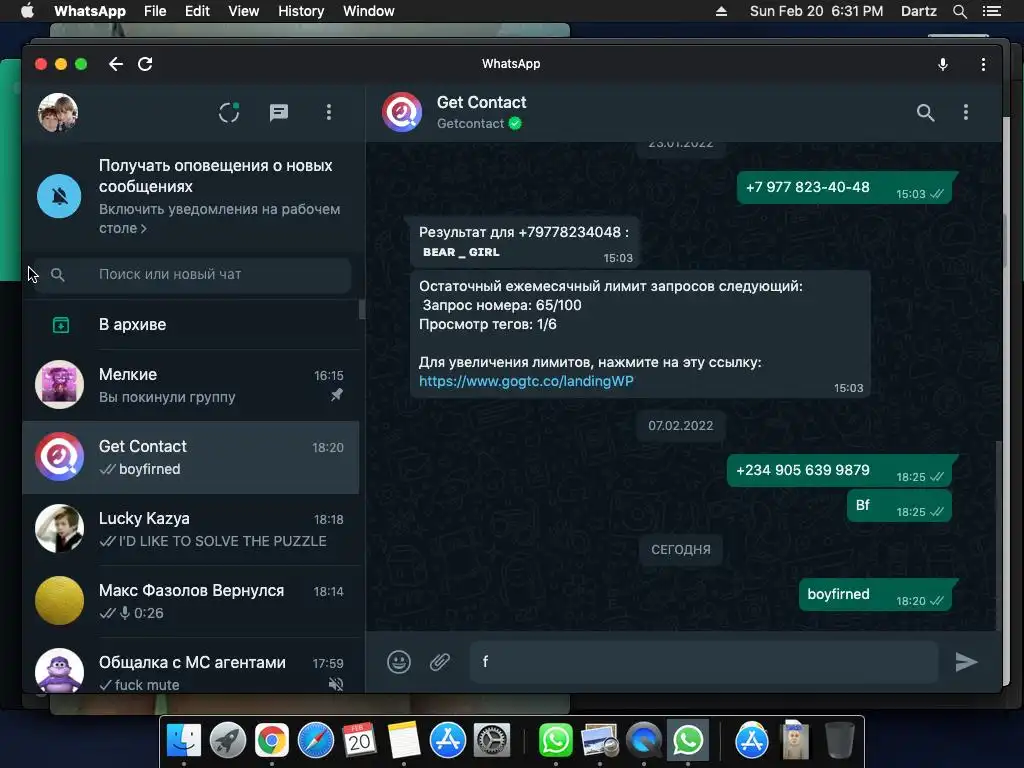Open Launchpad from the Dock
This screenshot has width=1024, height=768.
tap(228, 741)
